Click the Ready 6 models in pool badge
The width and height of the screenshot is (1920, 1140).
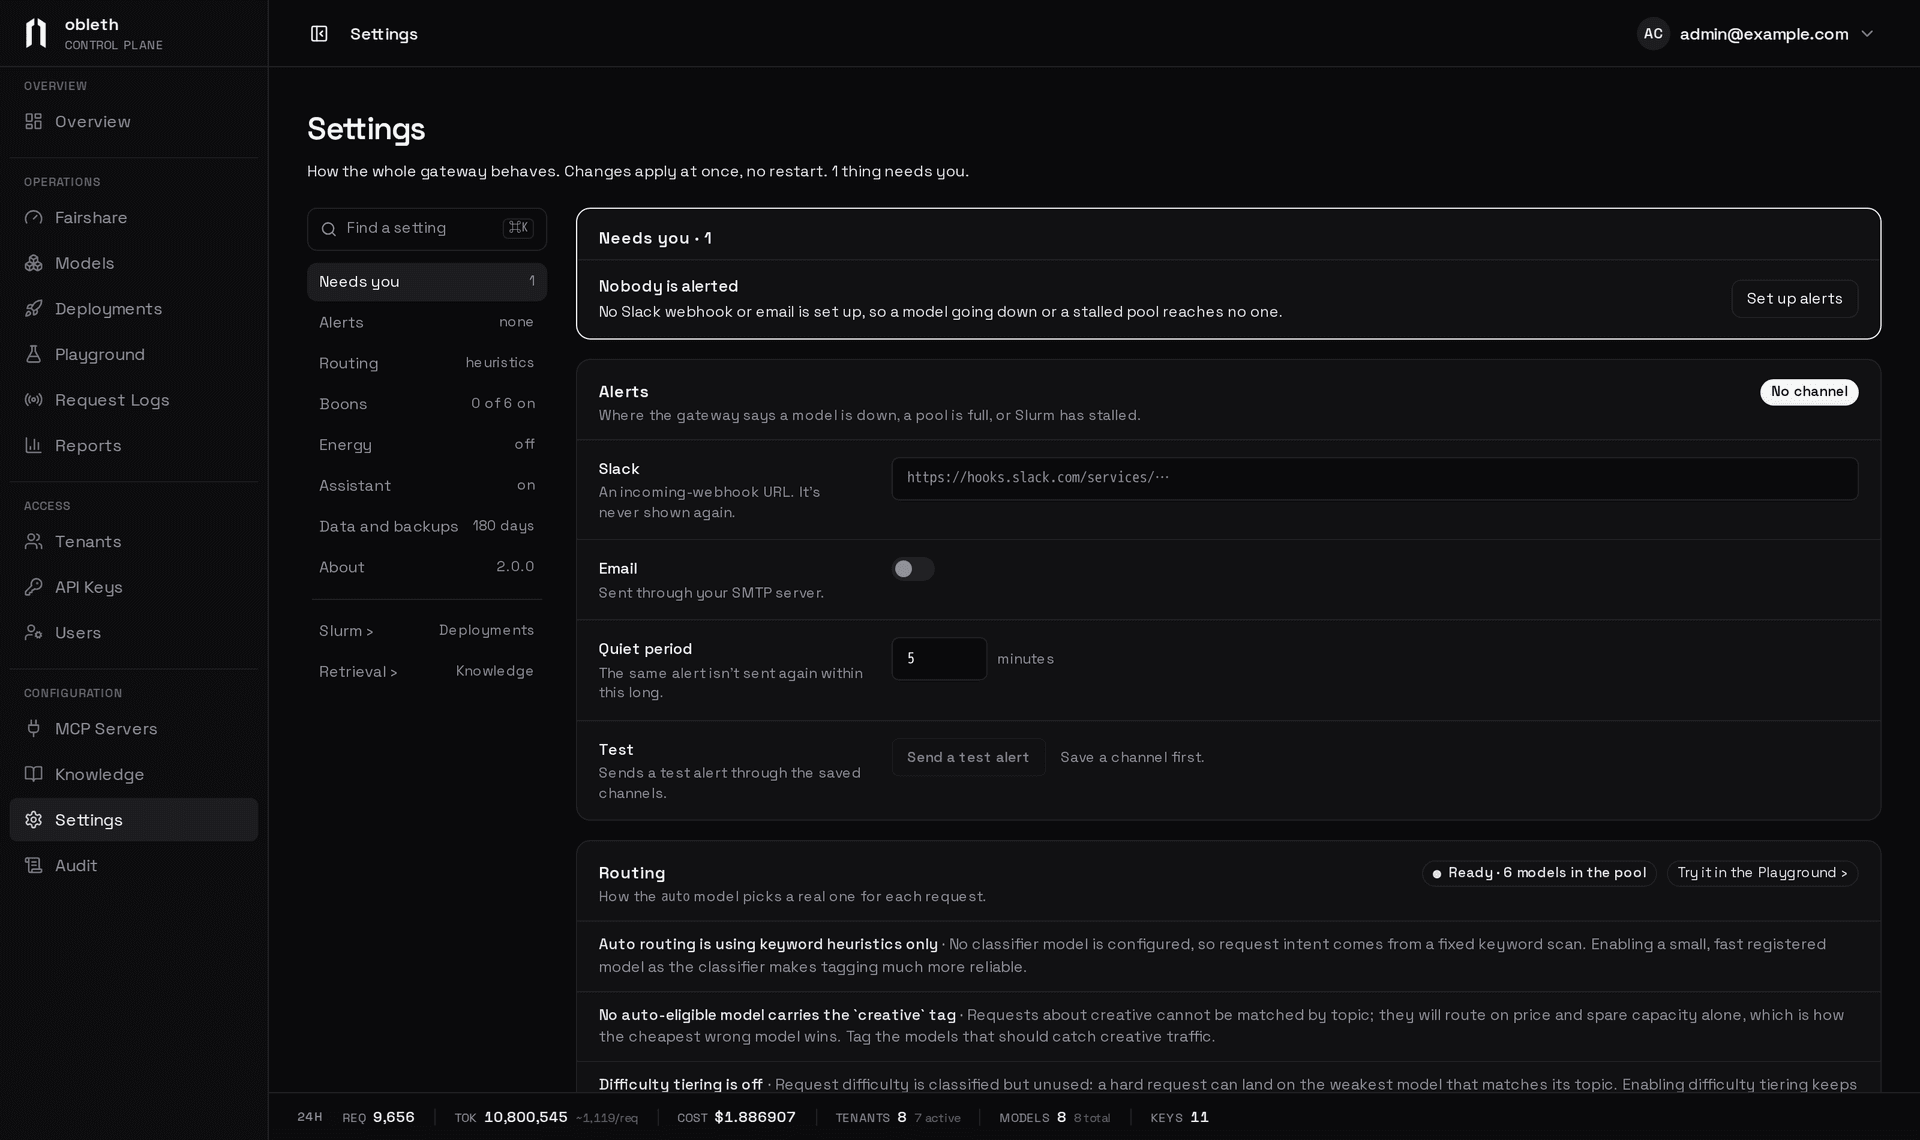click(1539, 873)
